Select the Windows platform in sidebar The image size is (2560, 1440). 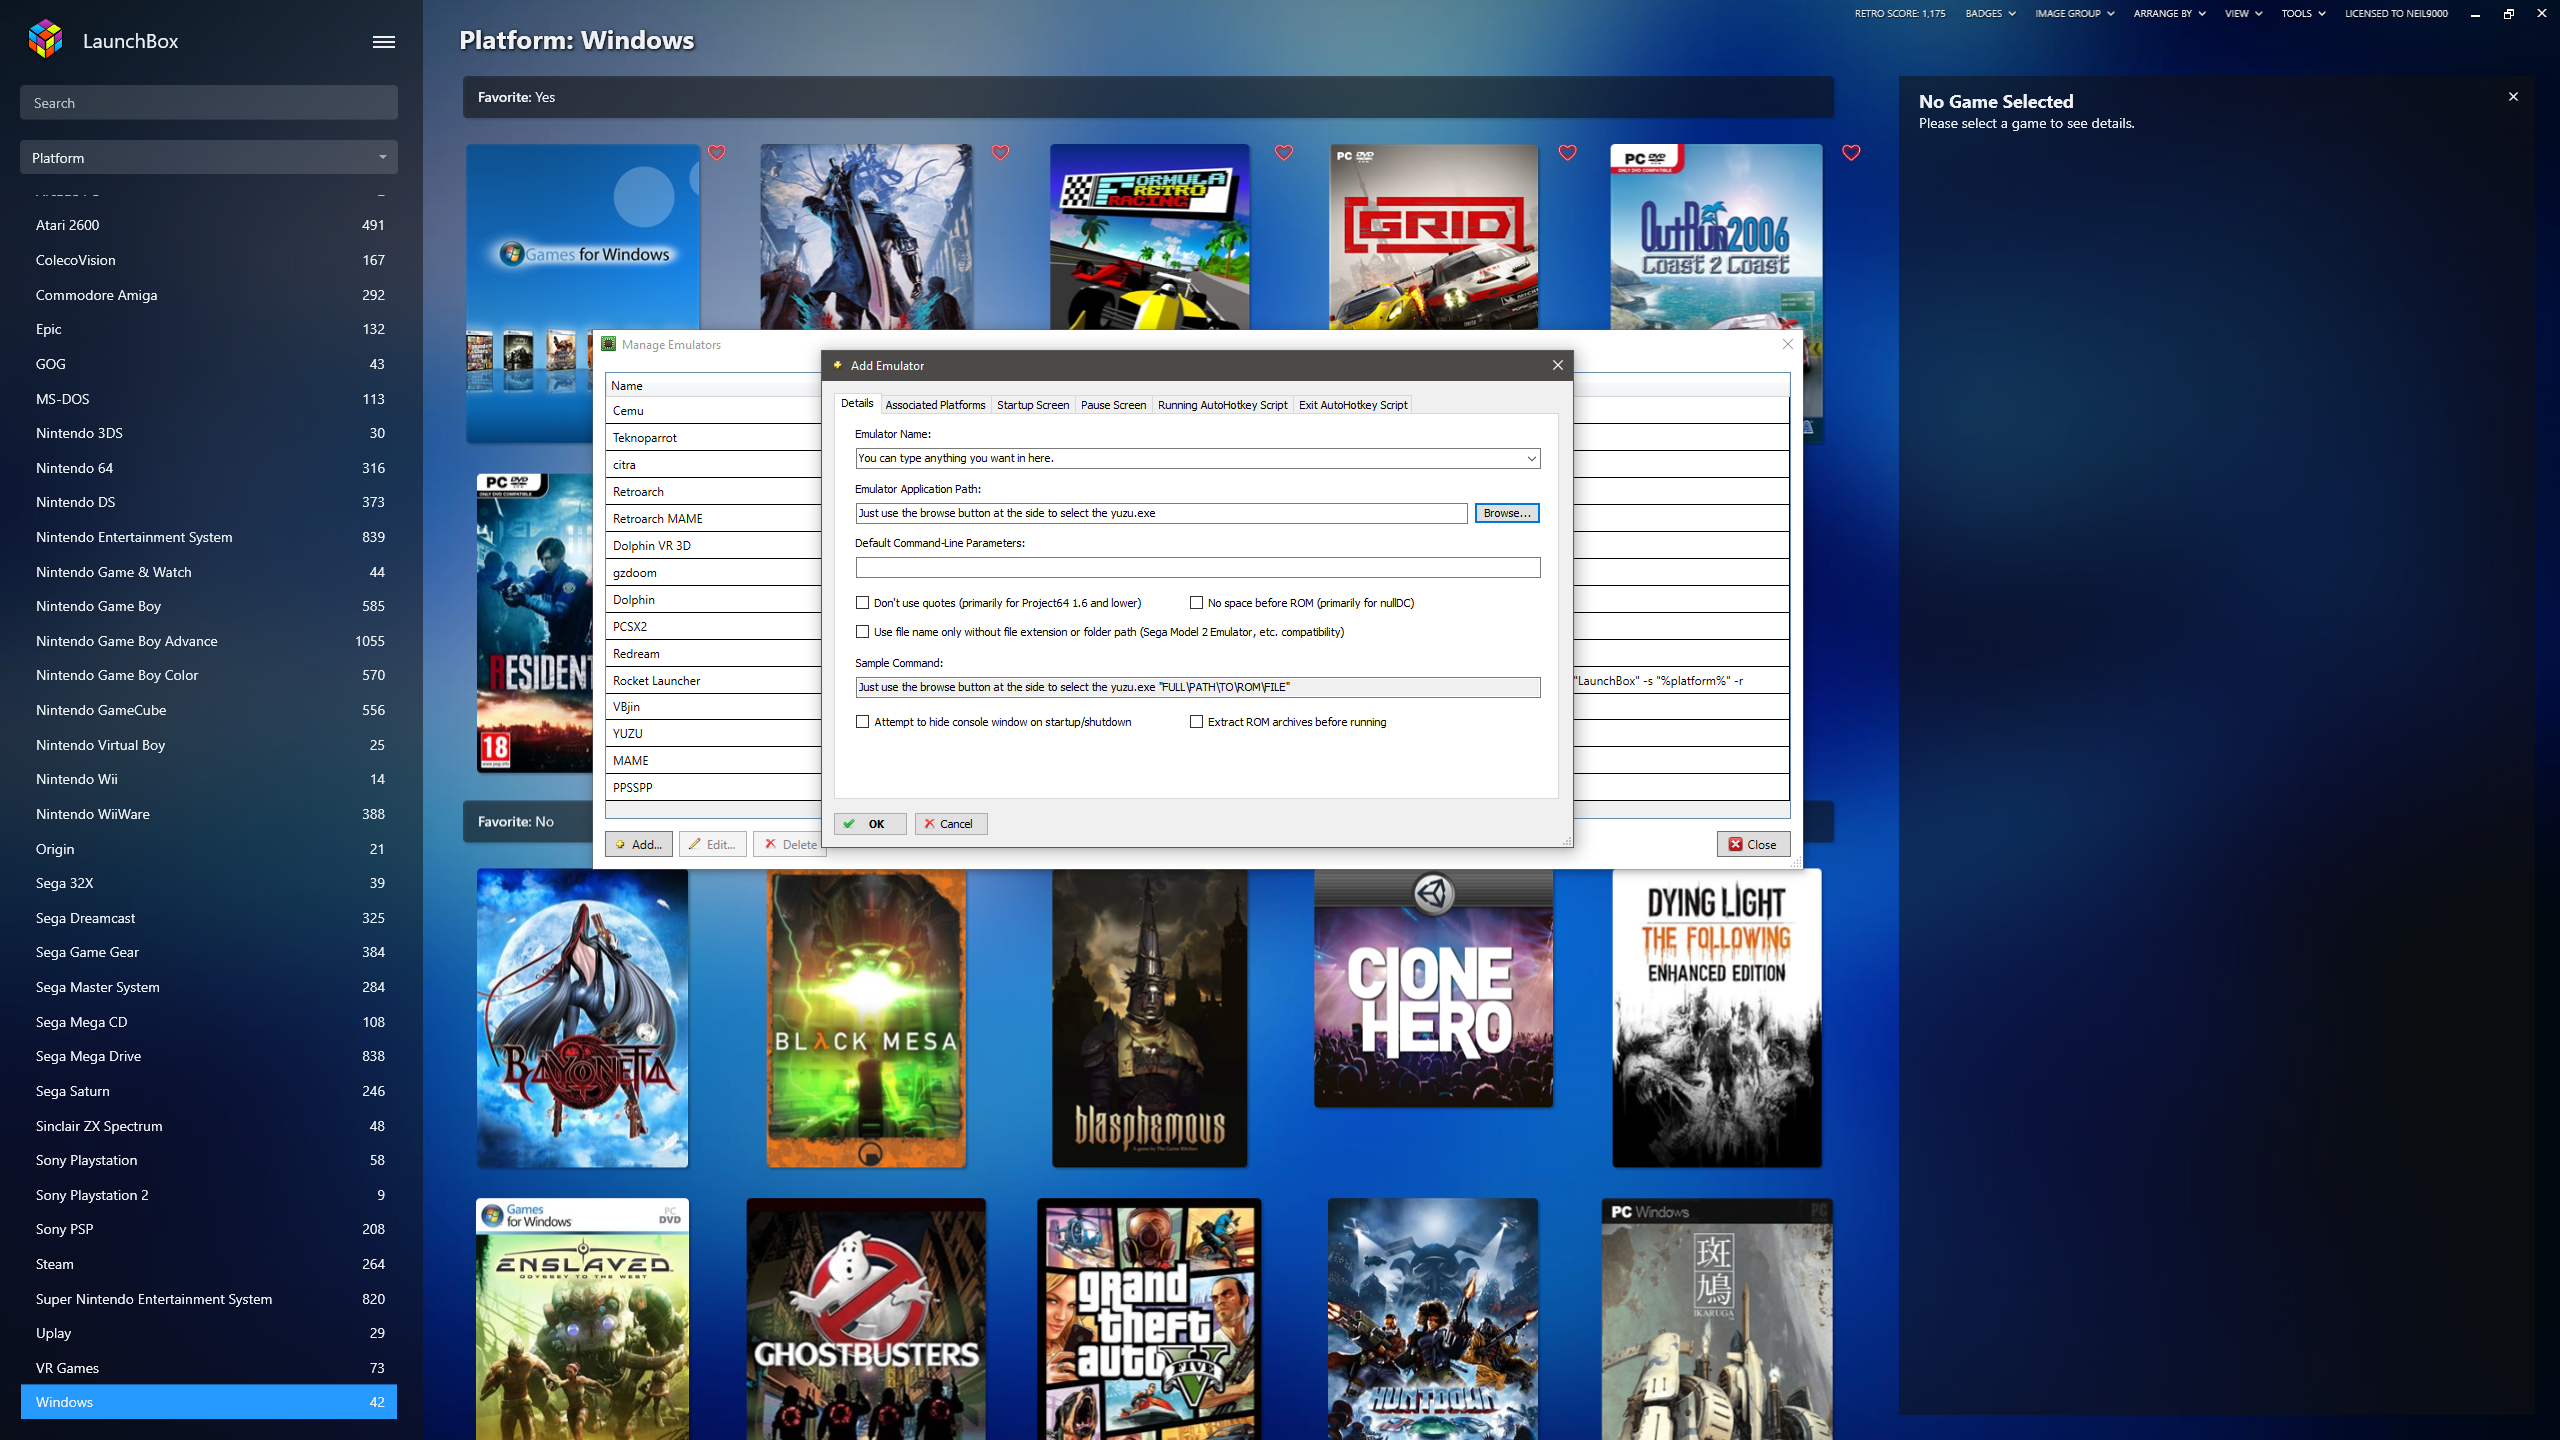(209, 1402)
